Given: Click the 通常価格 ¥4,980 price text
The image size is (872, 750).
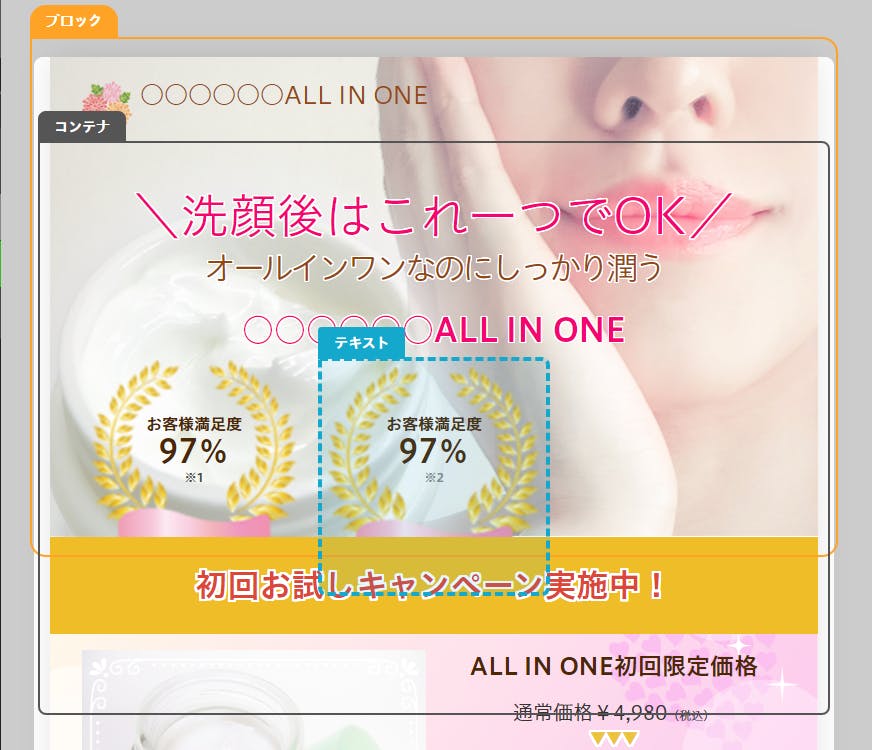Looking at the screenshot, I should pos(610,712).
